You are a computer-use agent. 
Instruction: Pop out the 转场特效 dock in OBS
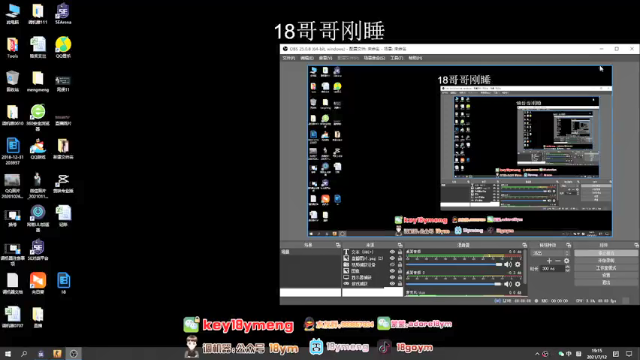569,245
